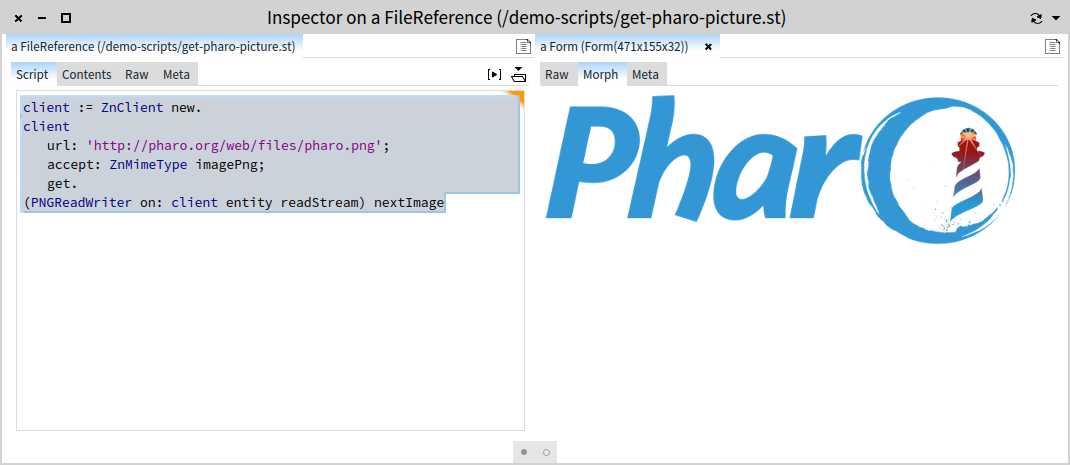The height and width of the screenshot is (465, 1070).
Task: Click the print/inspect icon beside the play icon
Action: (519, 74)
